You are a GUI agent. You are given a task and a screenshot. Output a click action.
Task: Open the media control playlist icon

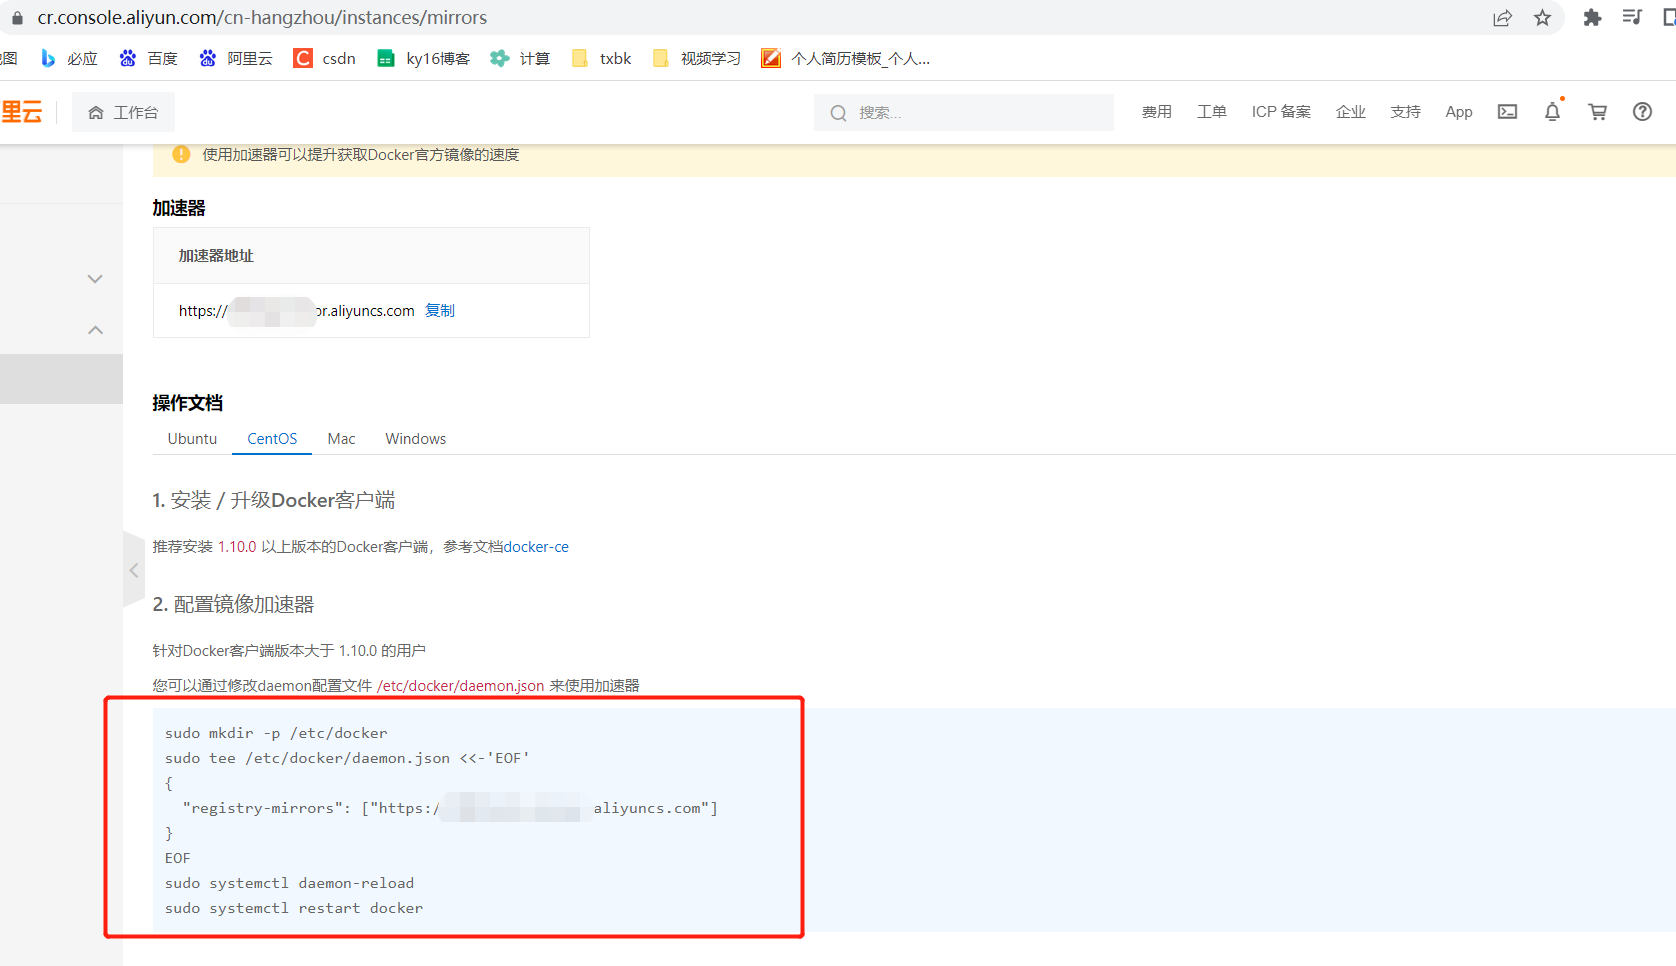tap(1632, 17)
